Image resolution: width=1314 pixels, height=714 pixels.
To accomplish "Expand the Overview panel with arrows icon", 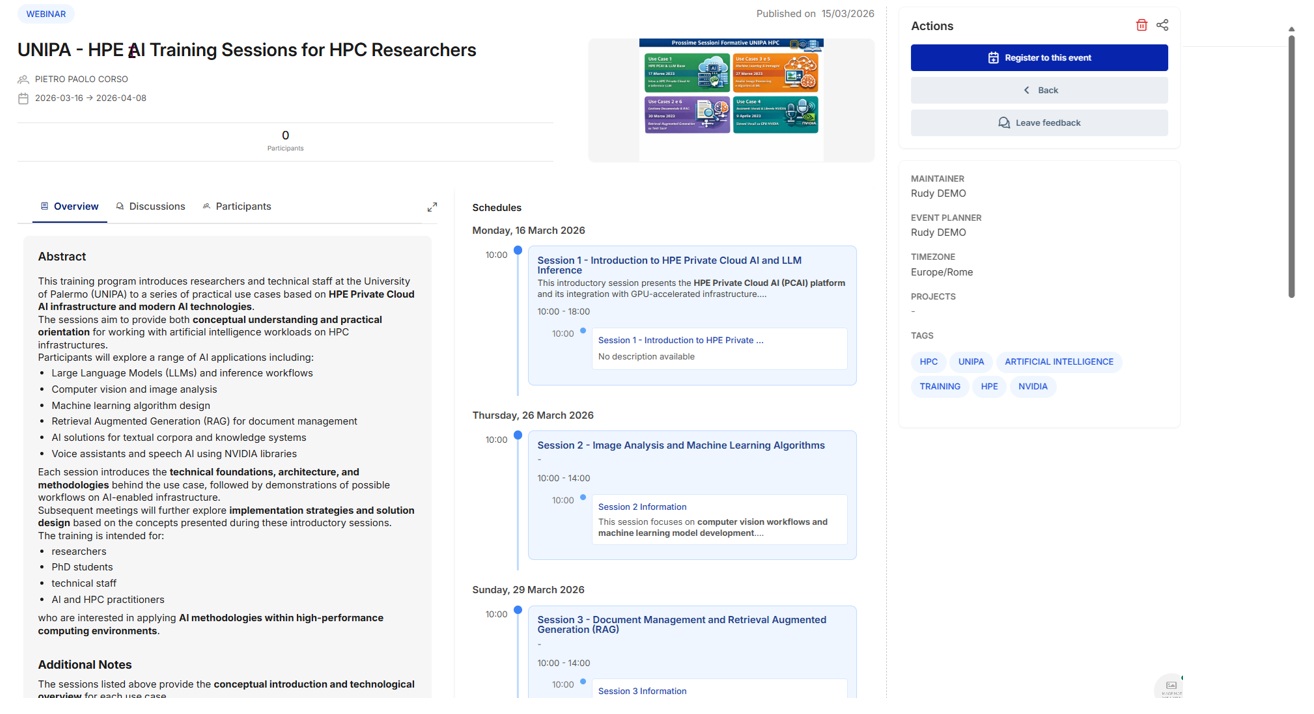I will click(432, 207).
